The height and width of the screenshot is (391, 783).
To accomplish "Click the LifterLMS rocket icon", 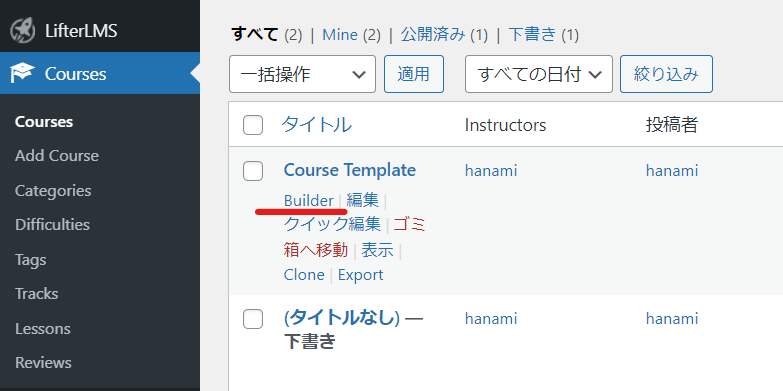I will click(23, 31).
